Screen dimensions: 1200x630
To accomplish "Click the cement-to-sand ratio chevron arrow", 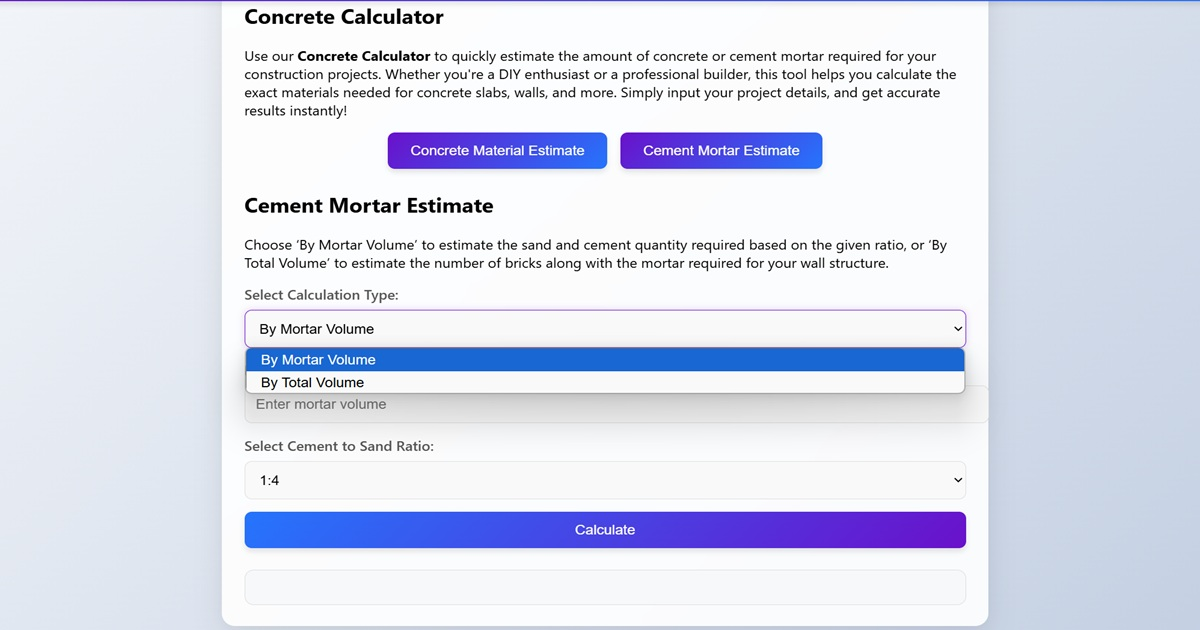I will coord(953,480).
